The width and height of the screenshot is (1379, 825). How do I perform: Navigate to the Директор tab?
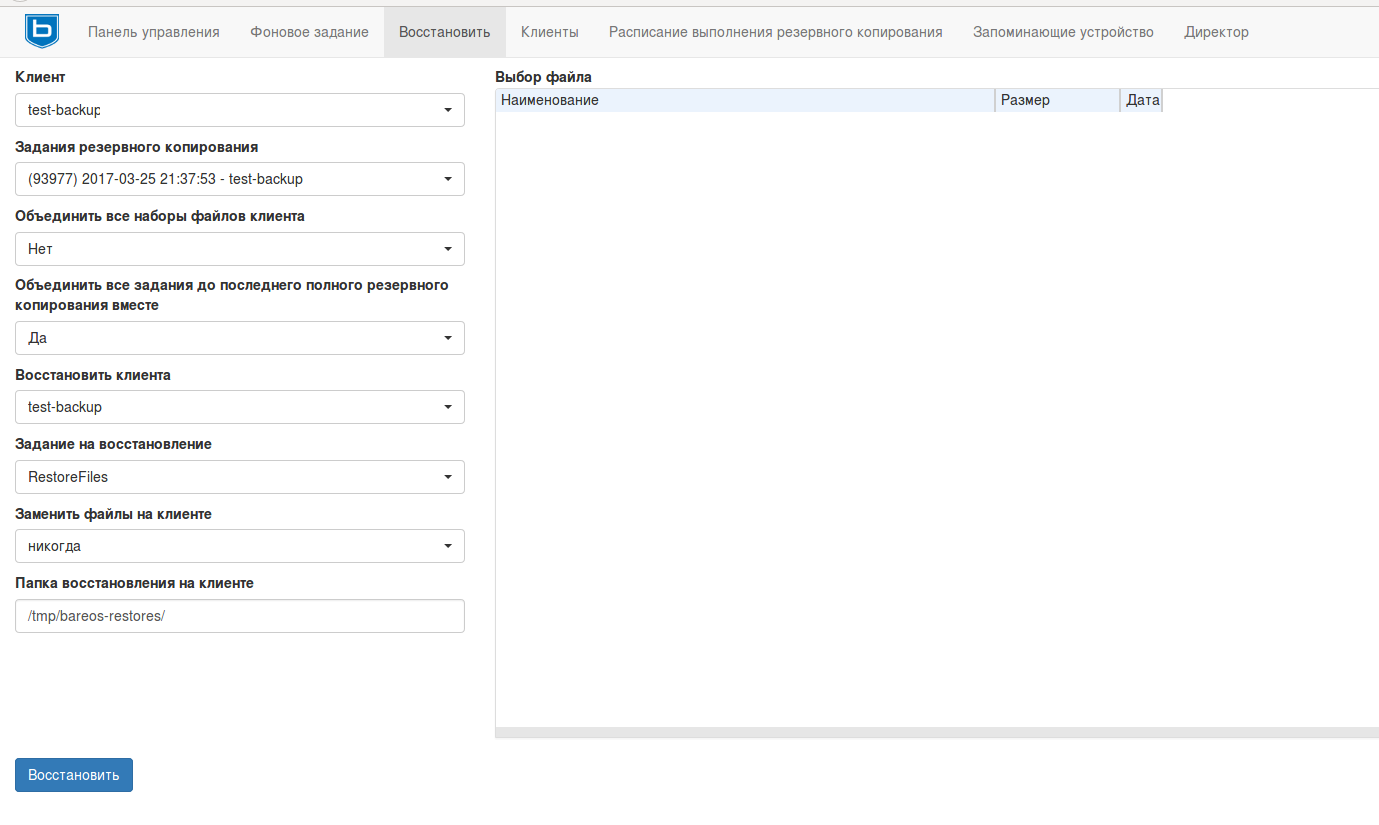pos(1215,32)
